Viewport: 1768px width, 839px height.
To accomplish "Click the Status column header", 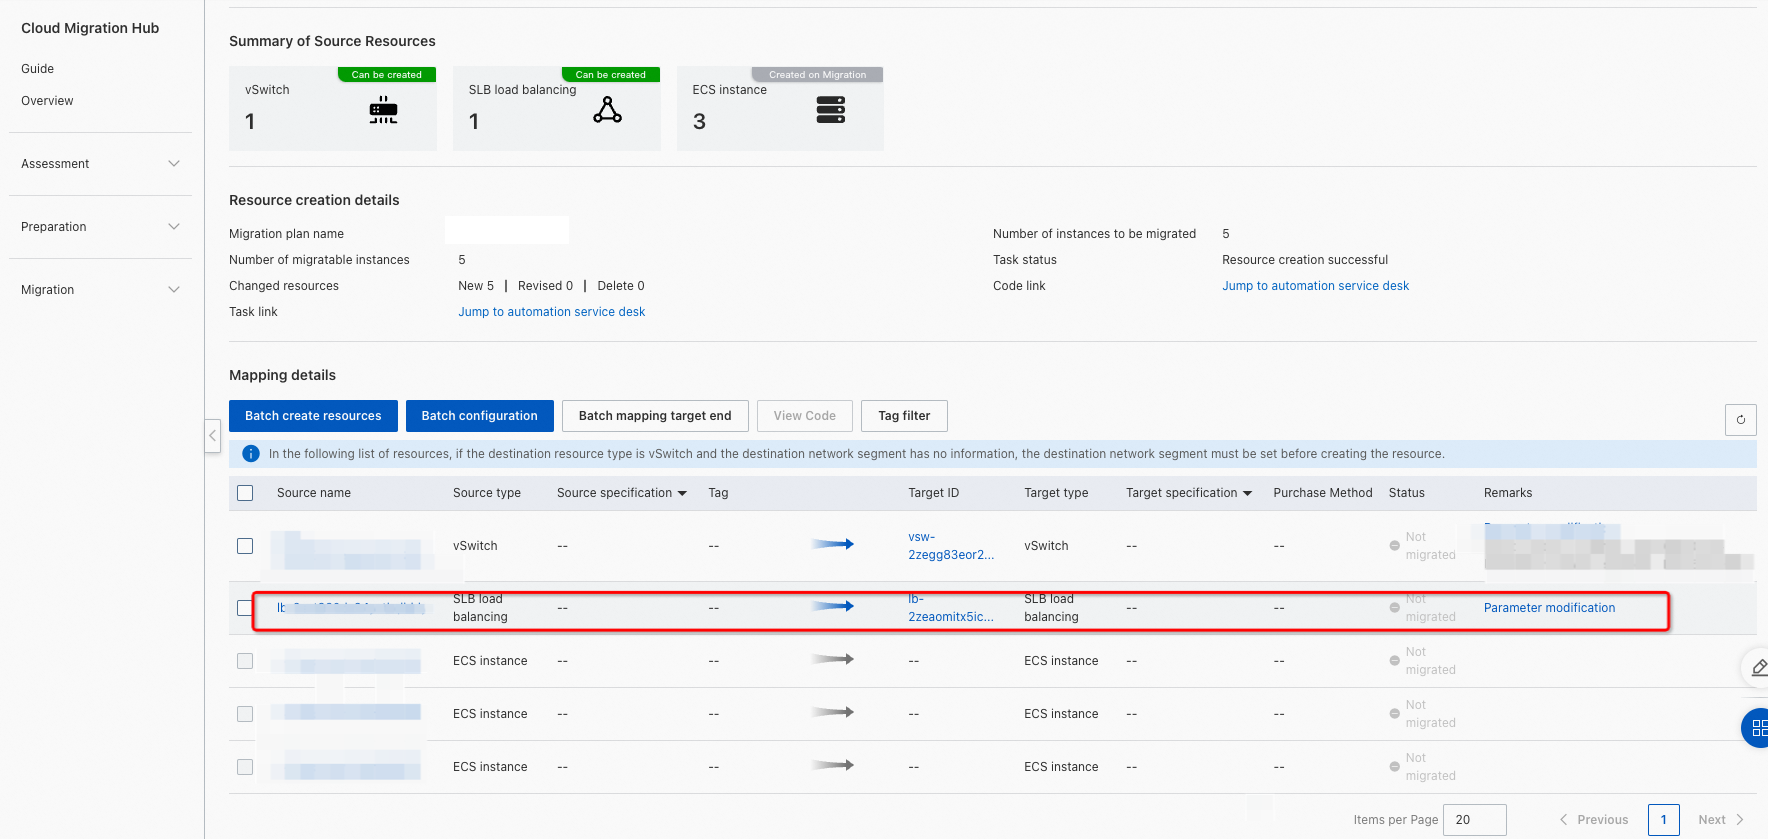I will click(1406, 493).
